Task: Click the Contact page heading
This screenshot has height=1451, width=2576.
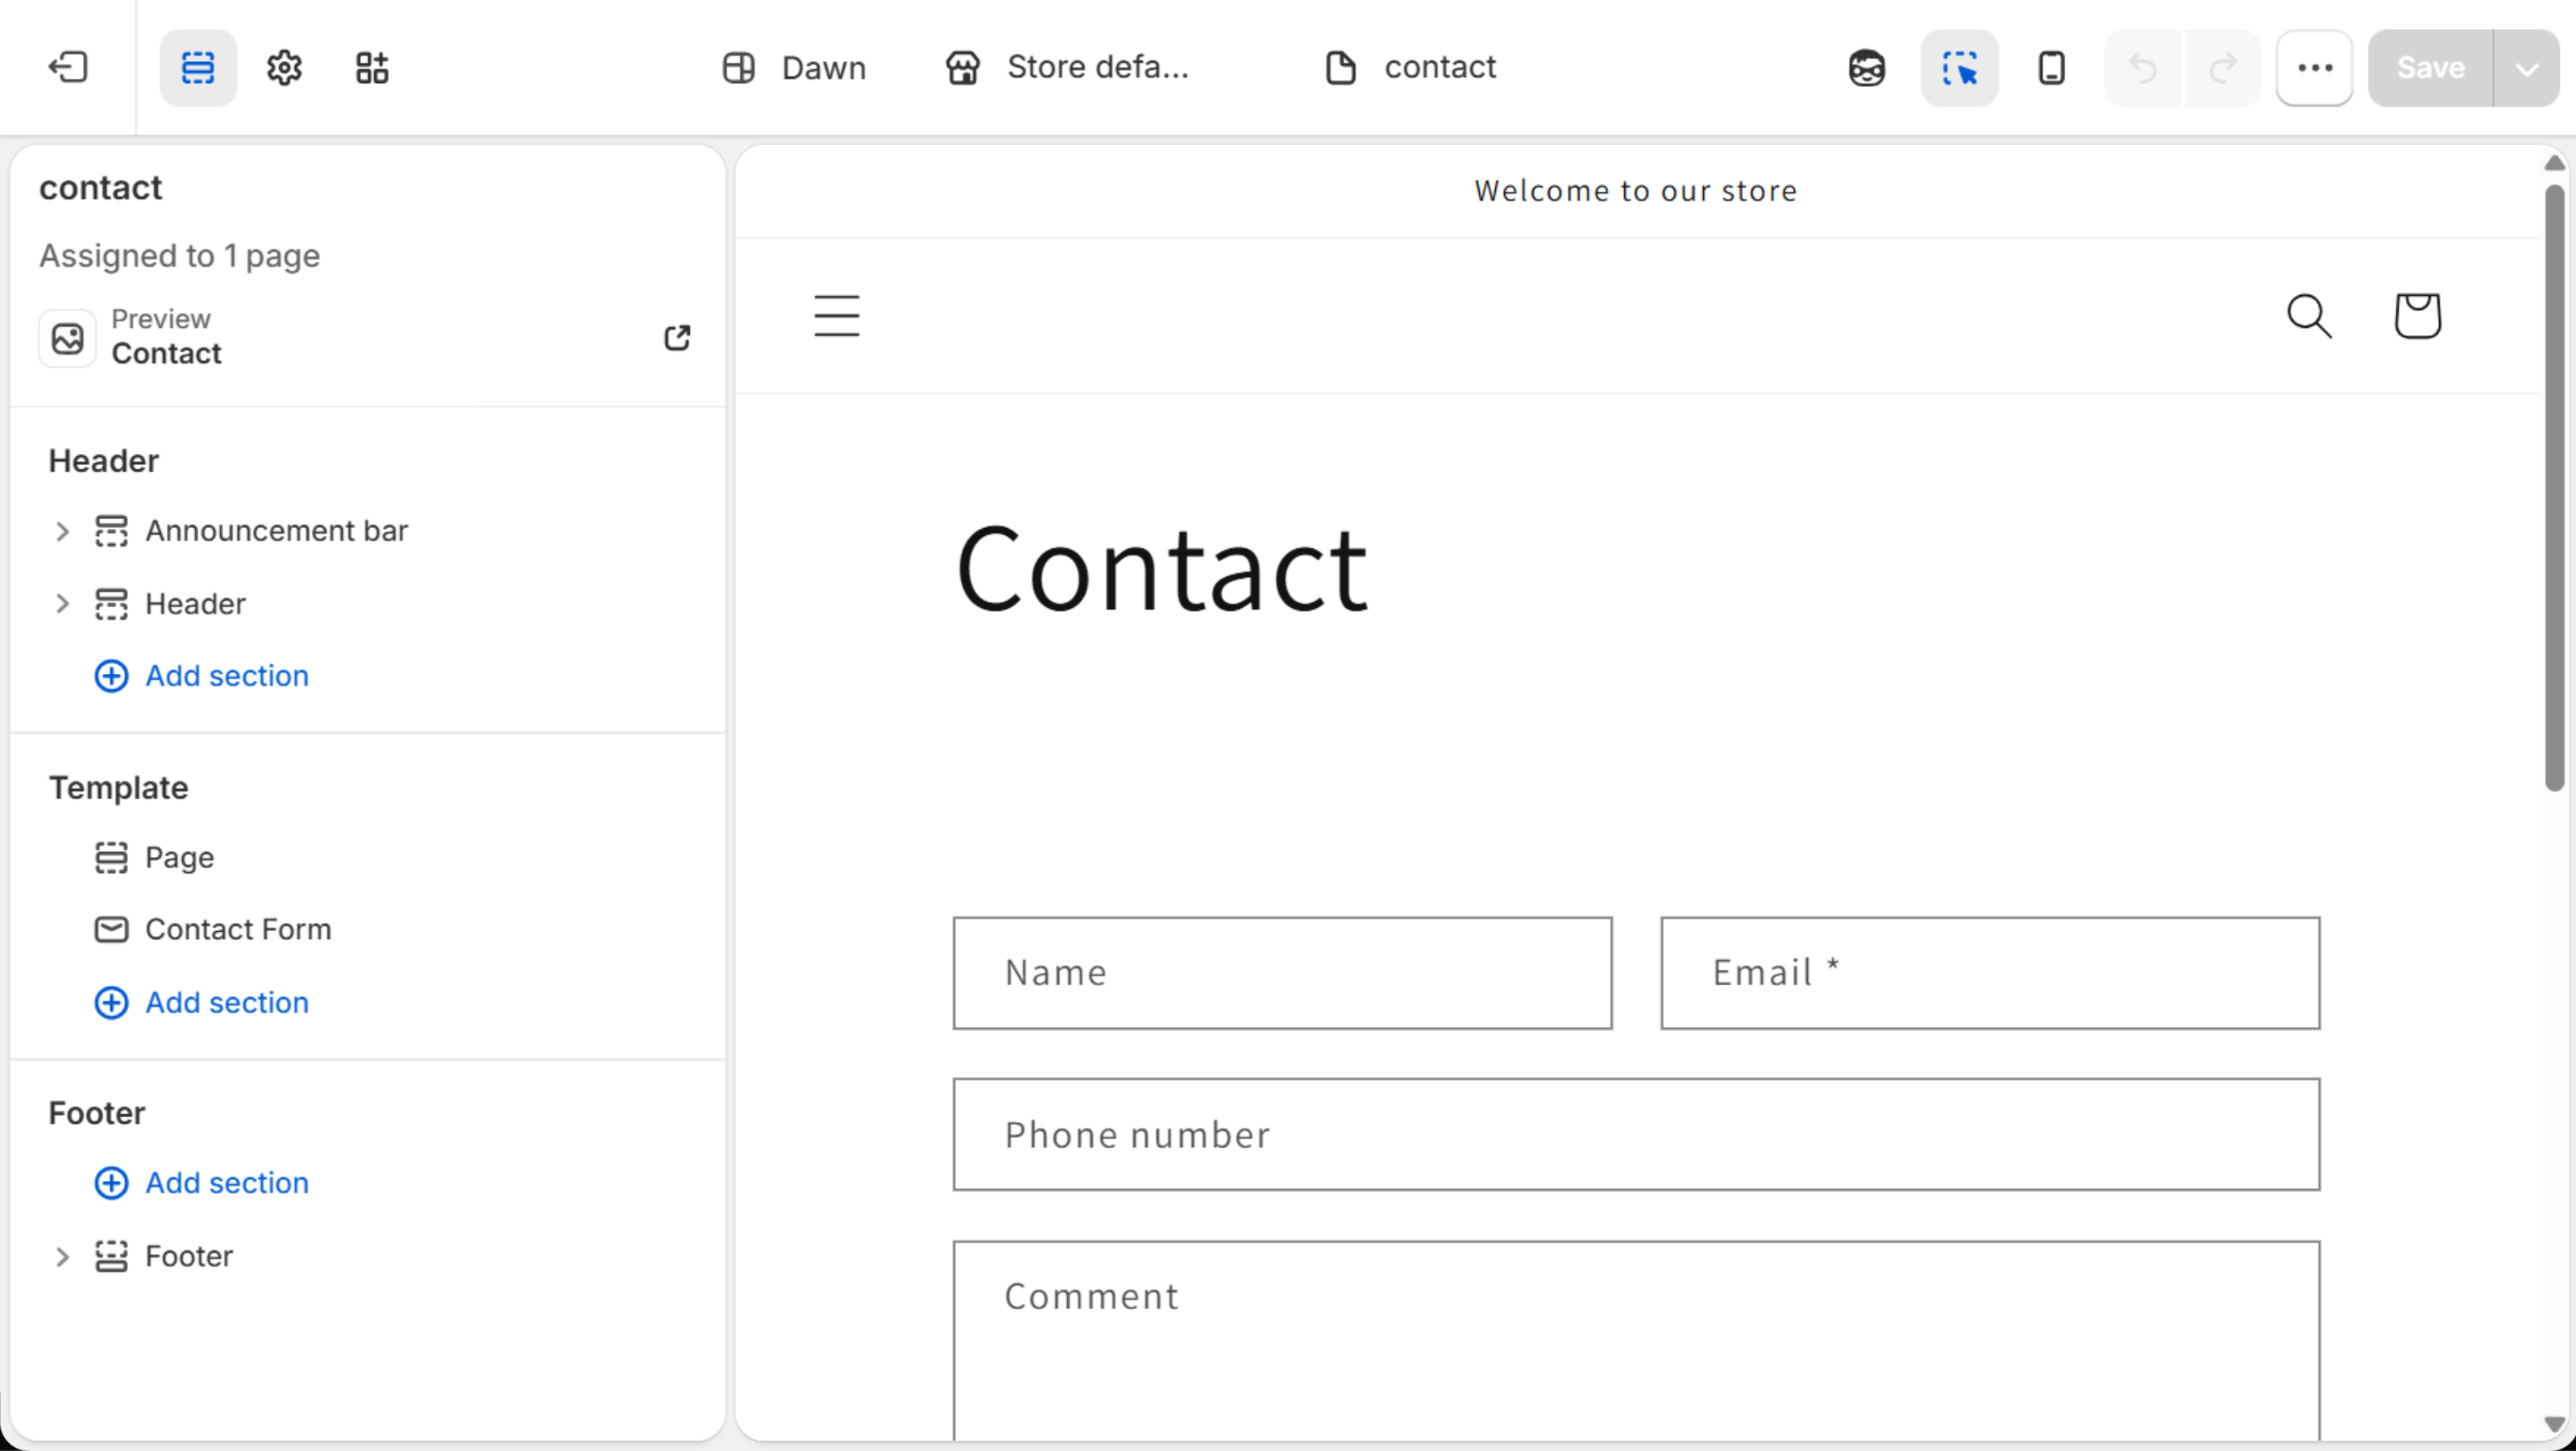Action: [x=1161, y=570]
